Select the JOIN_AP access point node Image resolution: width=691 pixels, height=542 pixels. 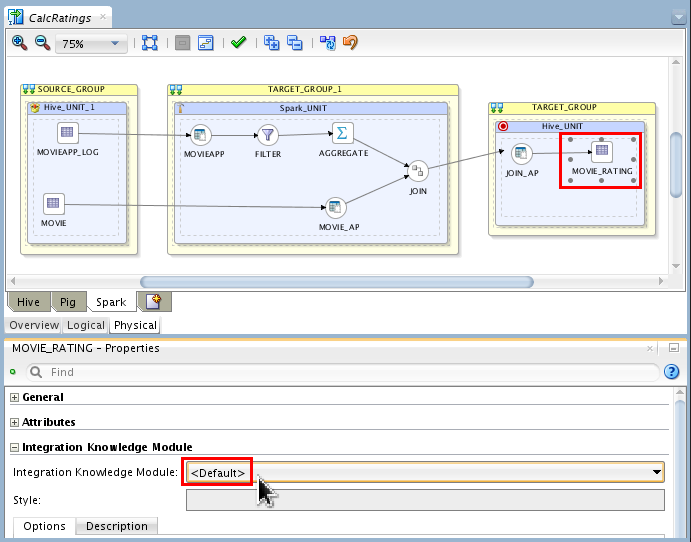pos(521,153)
